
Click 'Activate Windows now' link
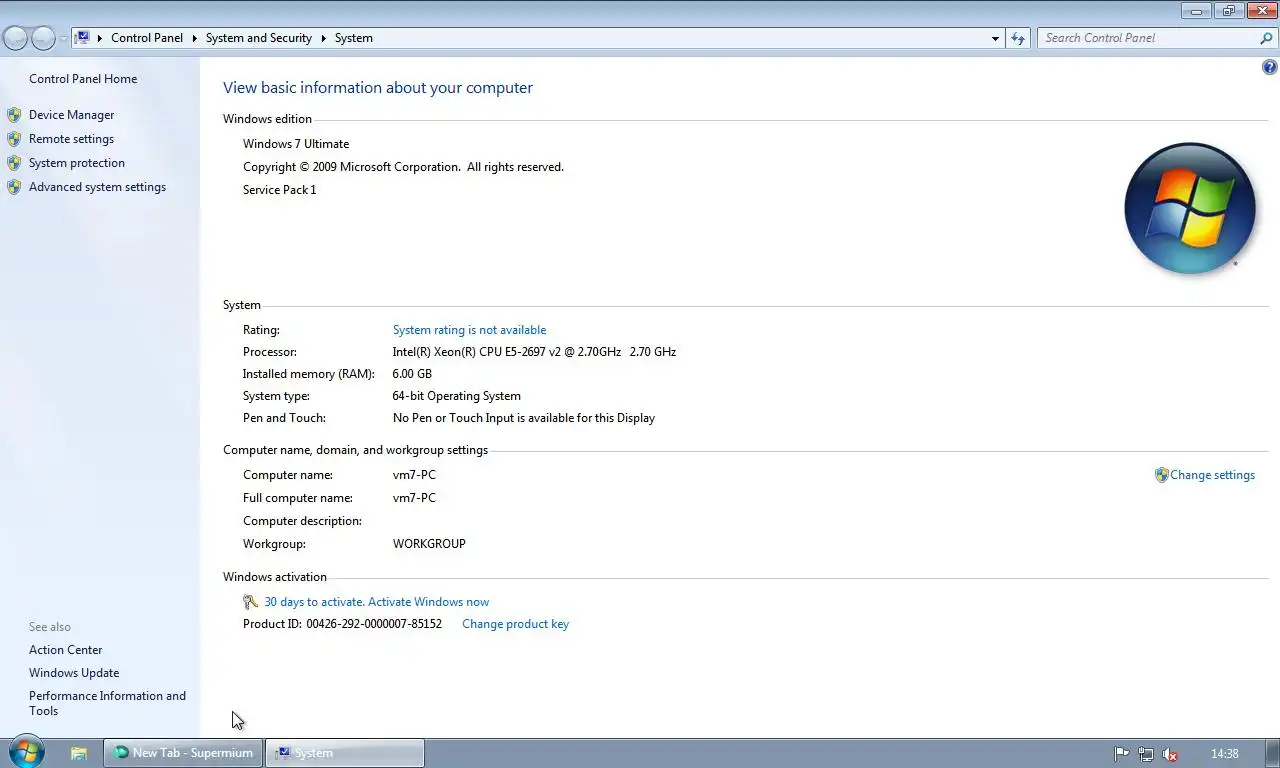point(428,602)
